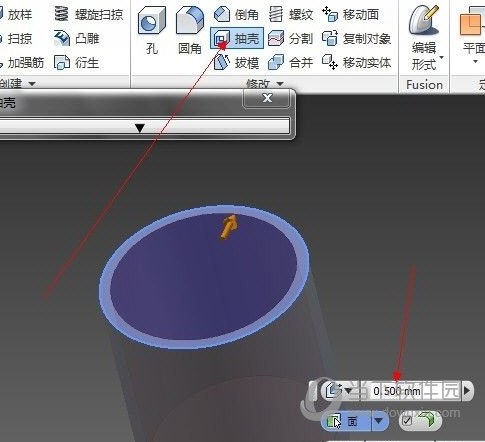This screenshot has height=442, width=485.
Task: Choose the 放样 (Loft) tool
Action: tap(15, 14)
